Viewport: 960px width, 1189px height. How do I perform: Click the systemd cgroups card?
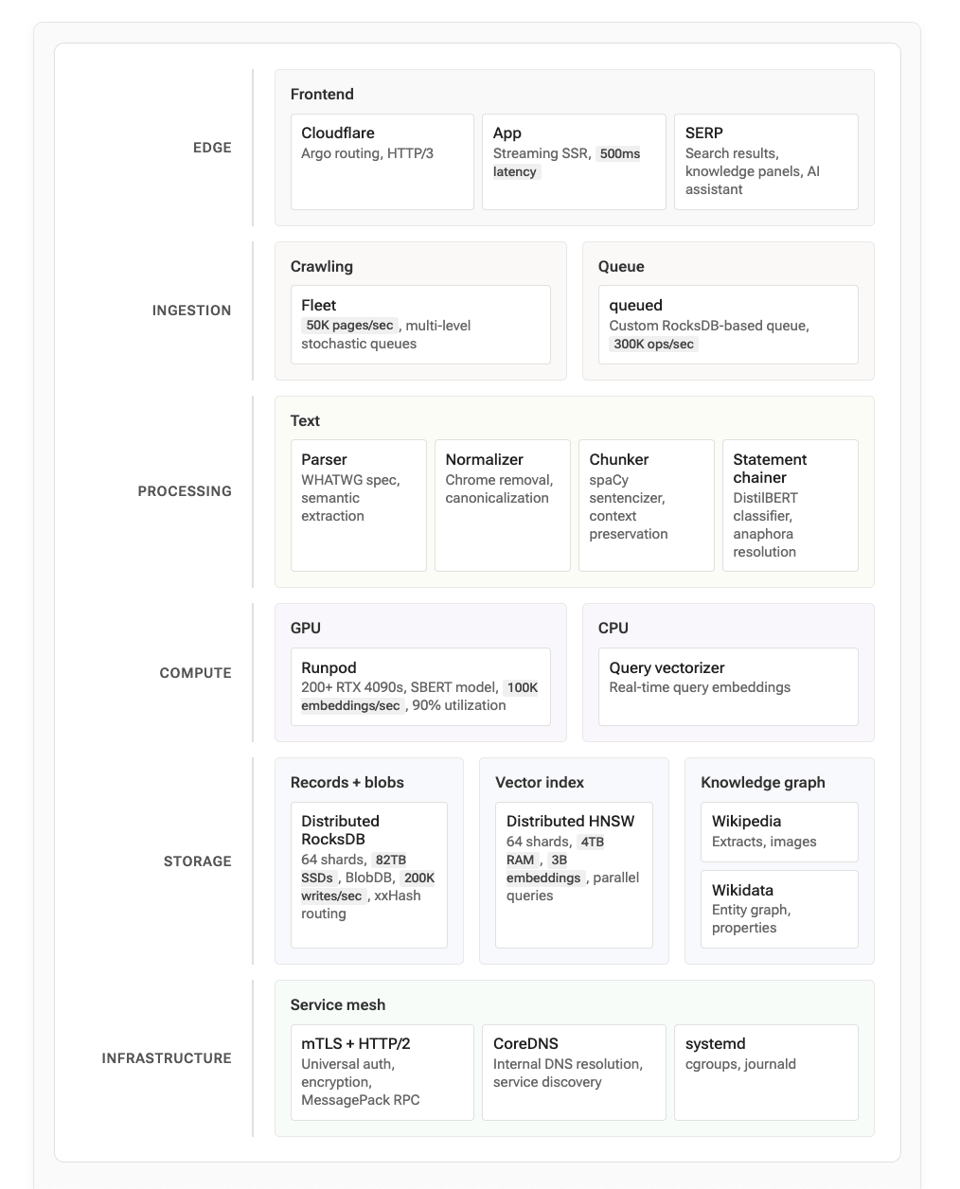(x=765, y=1071)
